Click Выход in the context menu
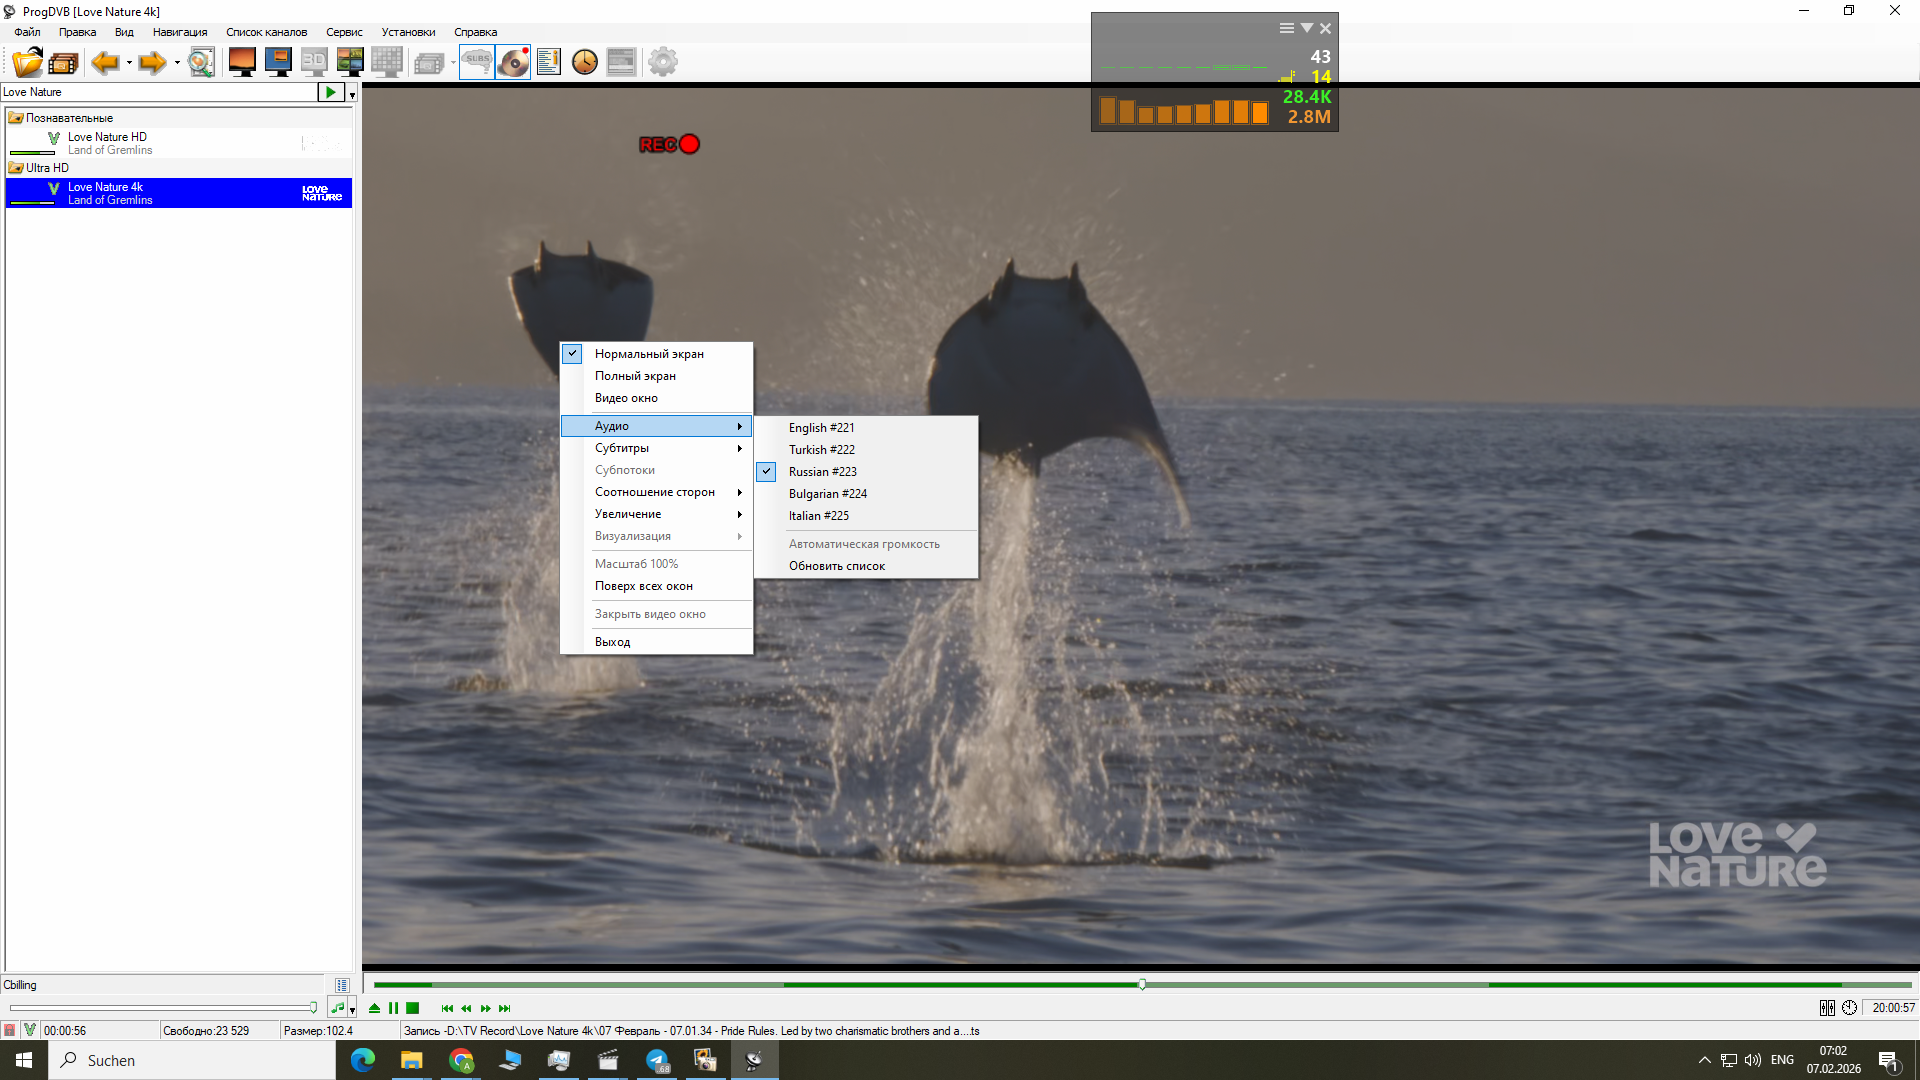The height and width of the screenshot is (1080, 1920). pyautogui.click(x=612, y=642)
